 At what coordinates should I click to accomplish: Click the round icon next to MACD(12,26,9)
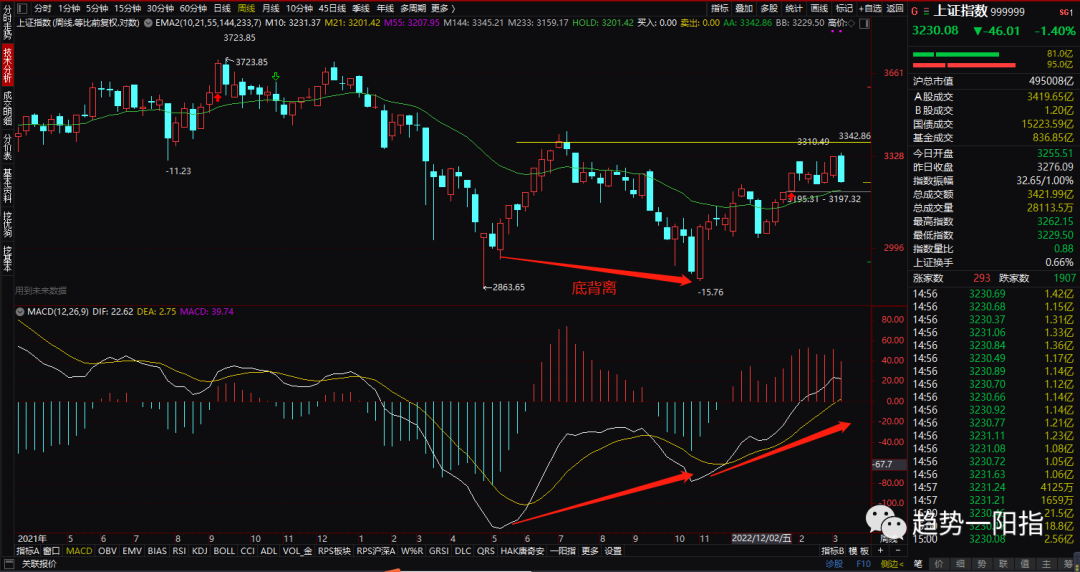tap(20, 312)
